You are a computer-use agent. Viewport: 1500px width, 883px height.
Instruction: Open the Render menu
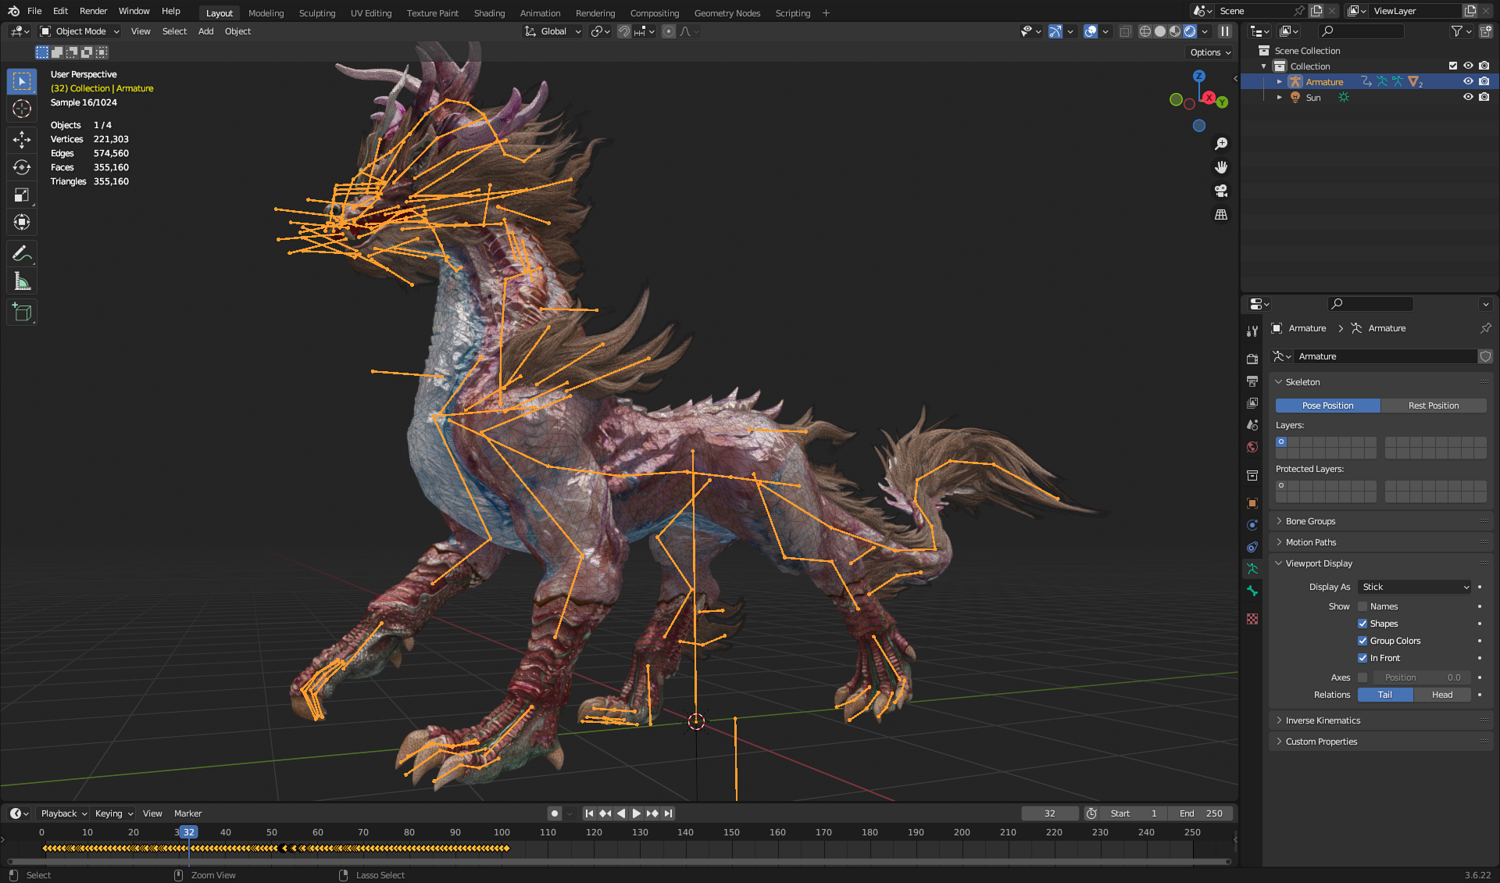click(93, 11)
